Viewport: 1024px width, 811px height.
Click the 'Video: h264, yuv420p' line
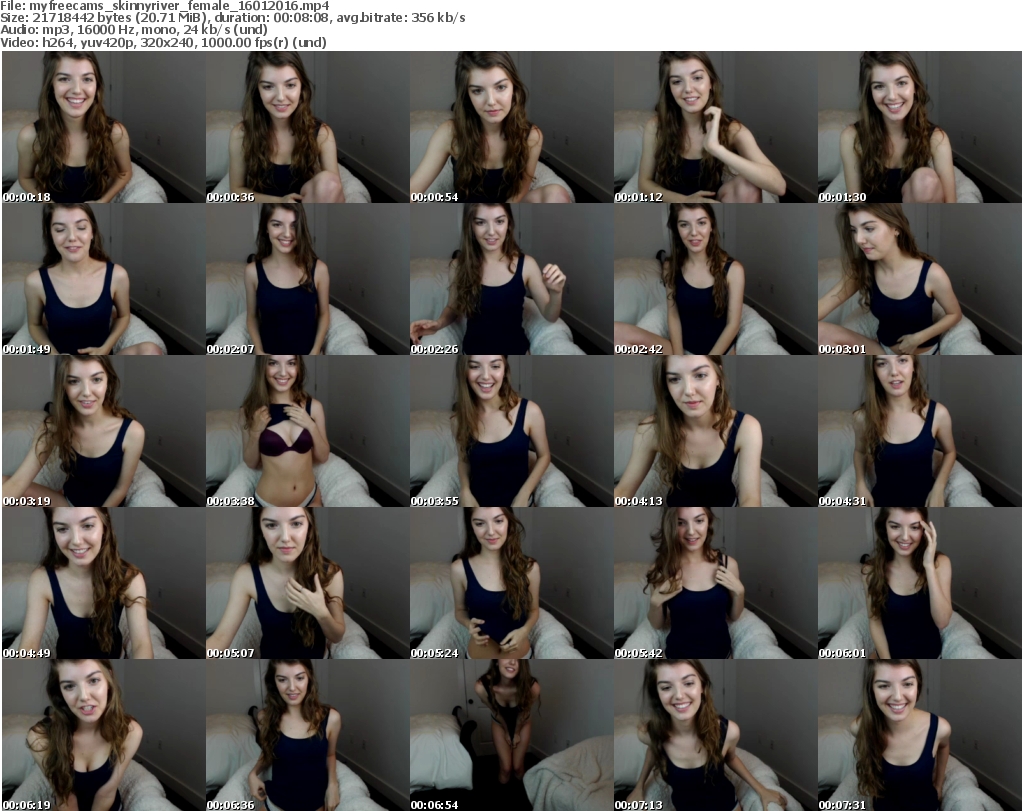(163, 42)
